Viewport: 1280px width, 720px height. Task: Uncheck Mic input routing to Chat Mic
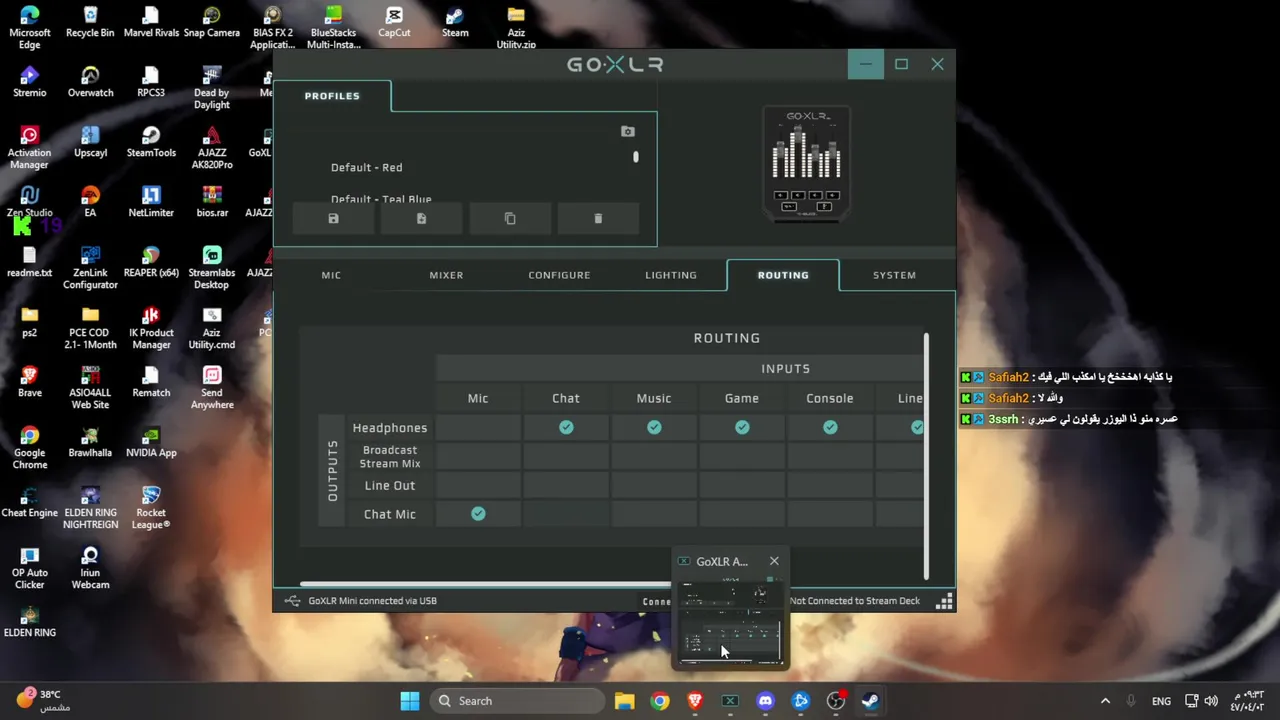pyautogui.click(x=478, y=513)
